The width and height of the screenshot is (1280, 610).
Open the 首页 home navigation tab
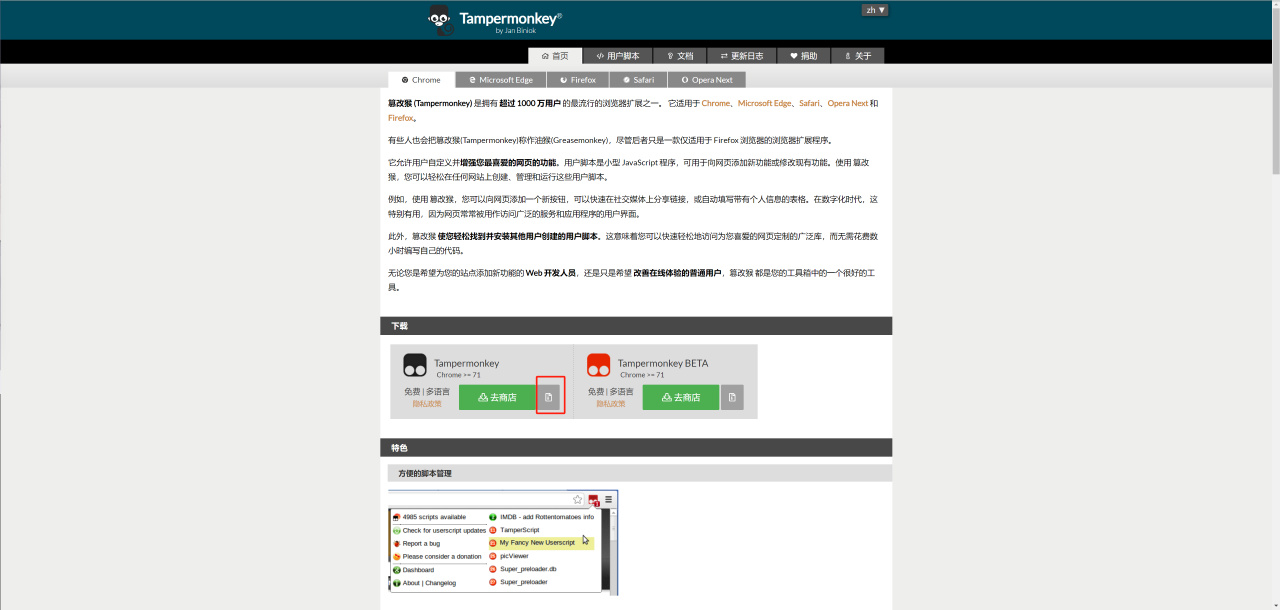pos(555,56)
